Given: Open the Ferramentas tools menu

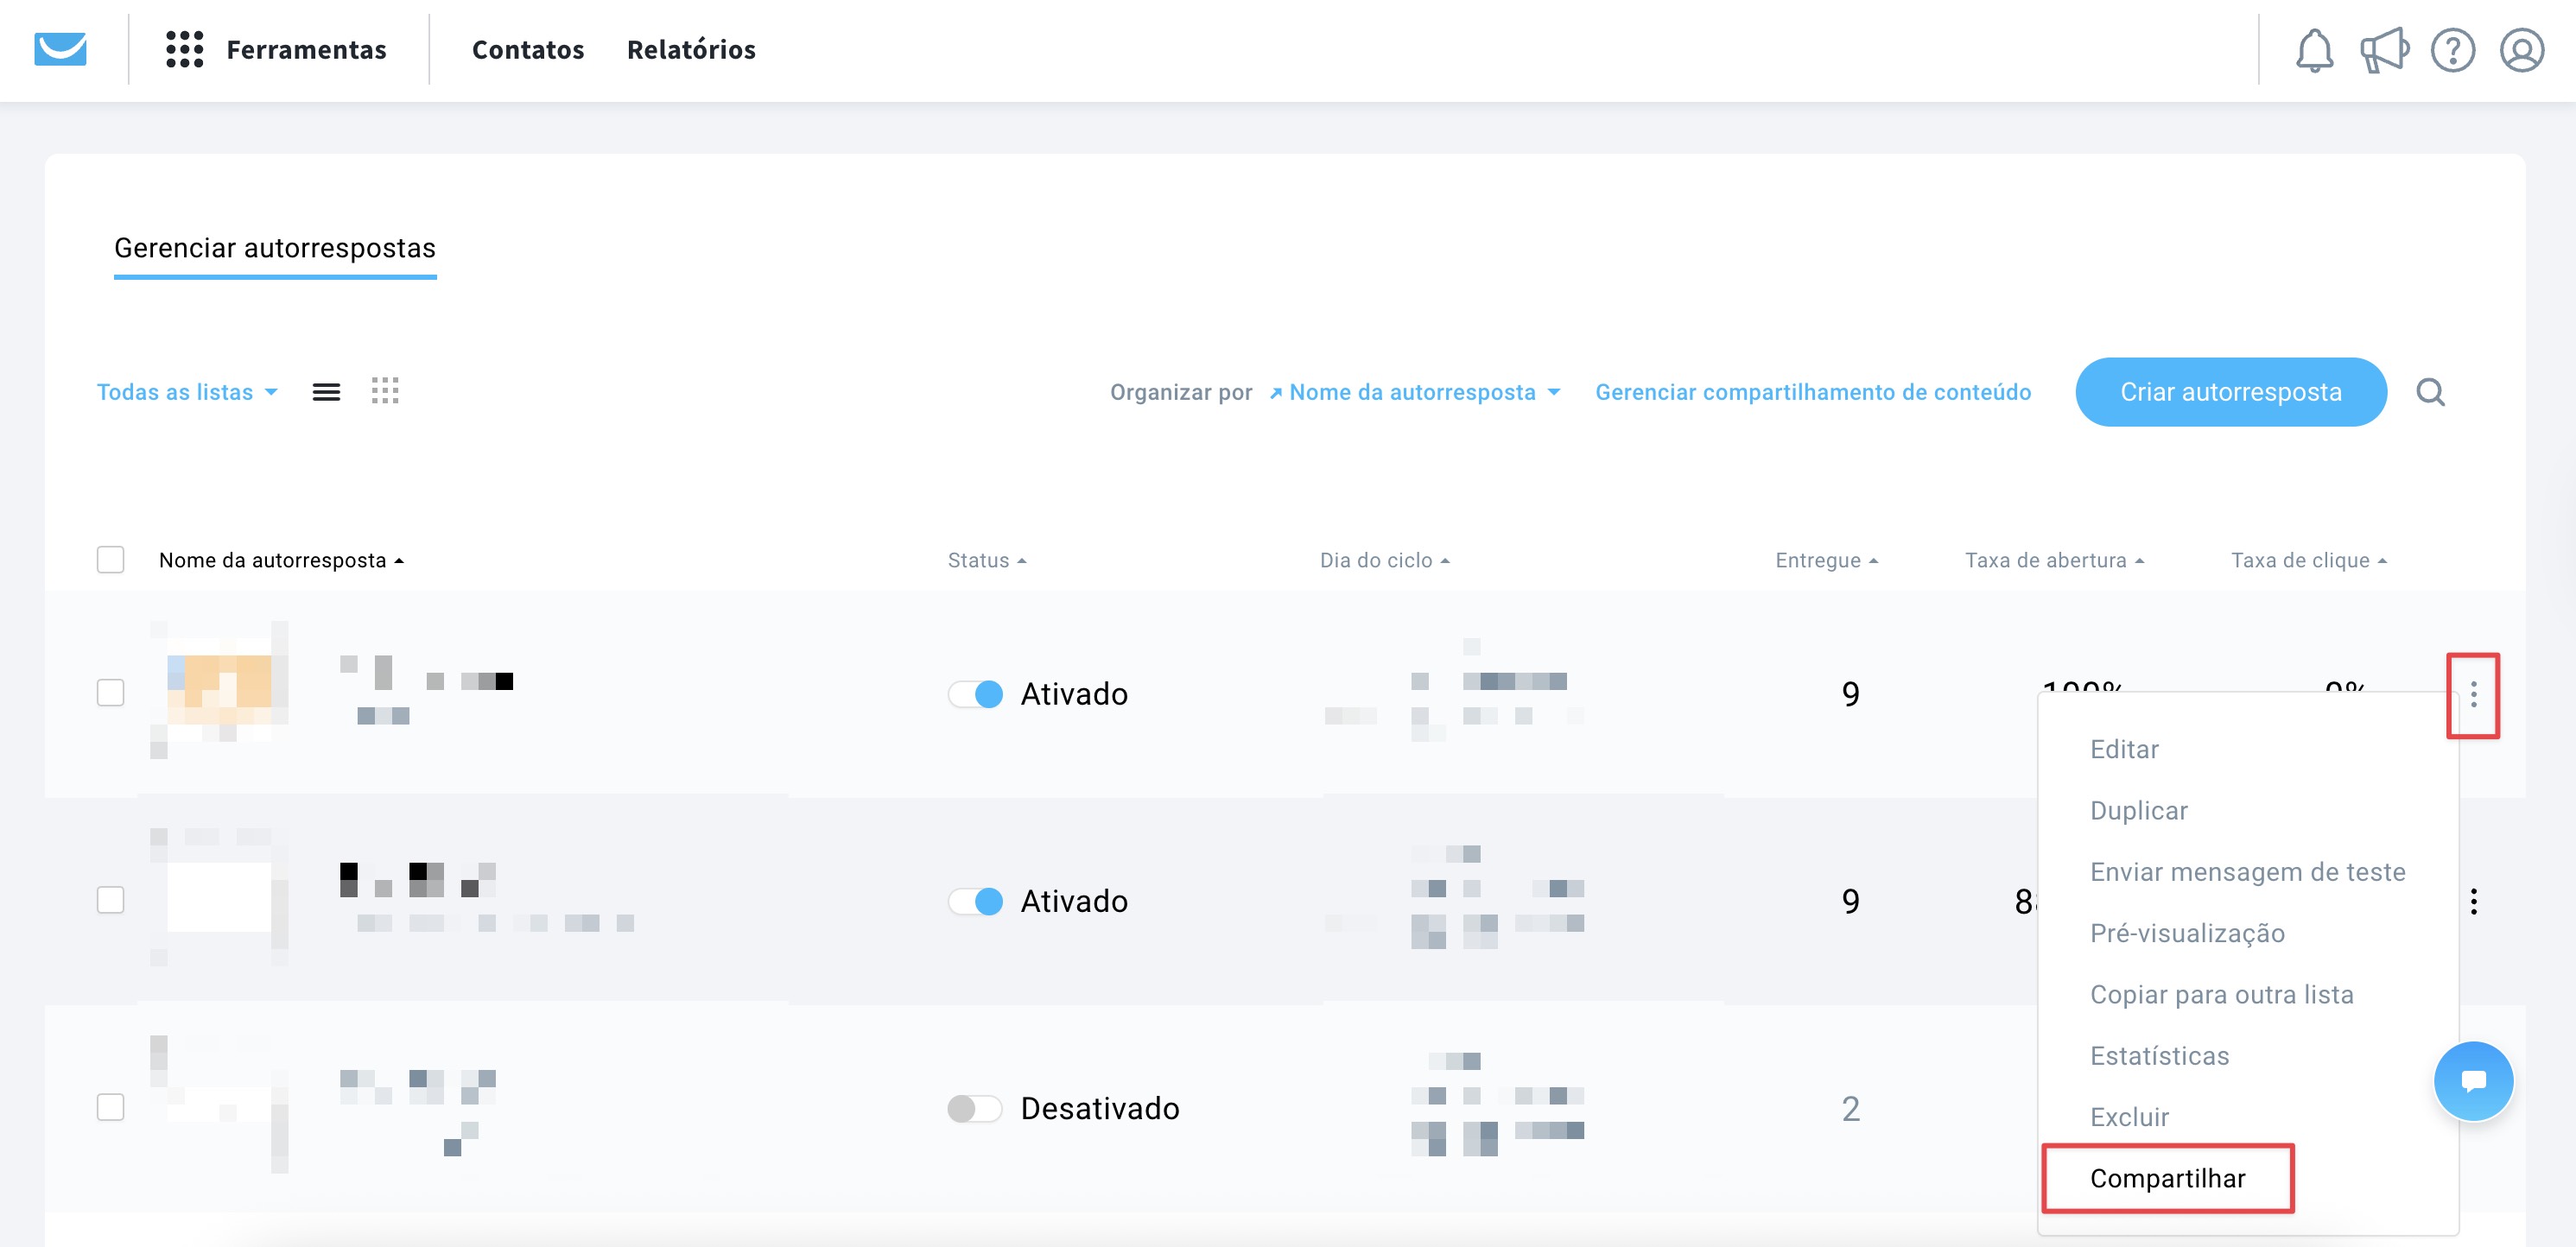Looking at the screenshot, I should pos(276,49).
